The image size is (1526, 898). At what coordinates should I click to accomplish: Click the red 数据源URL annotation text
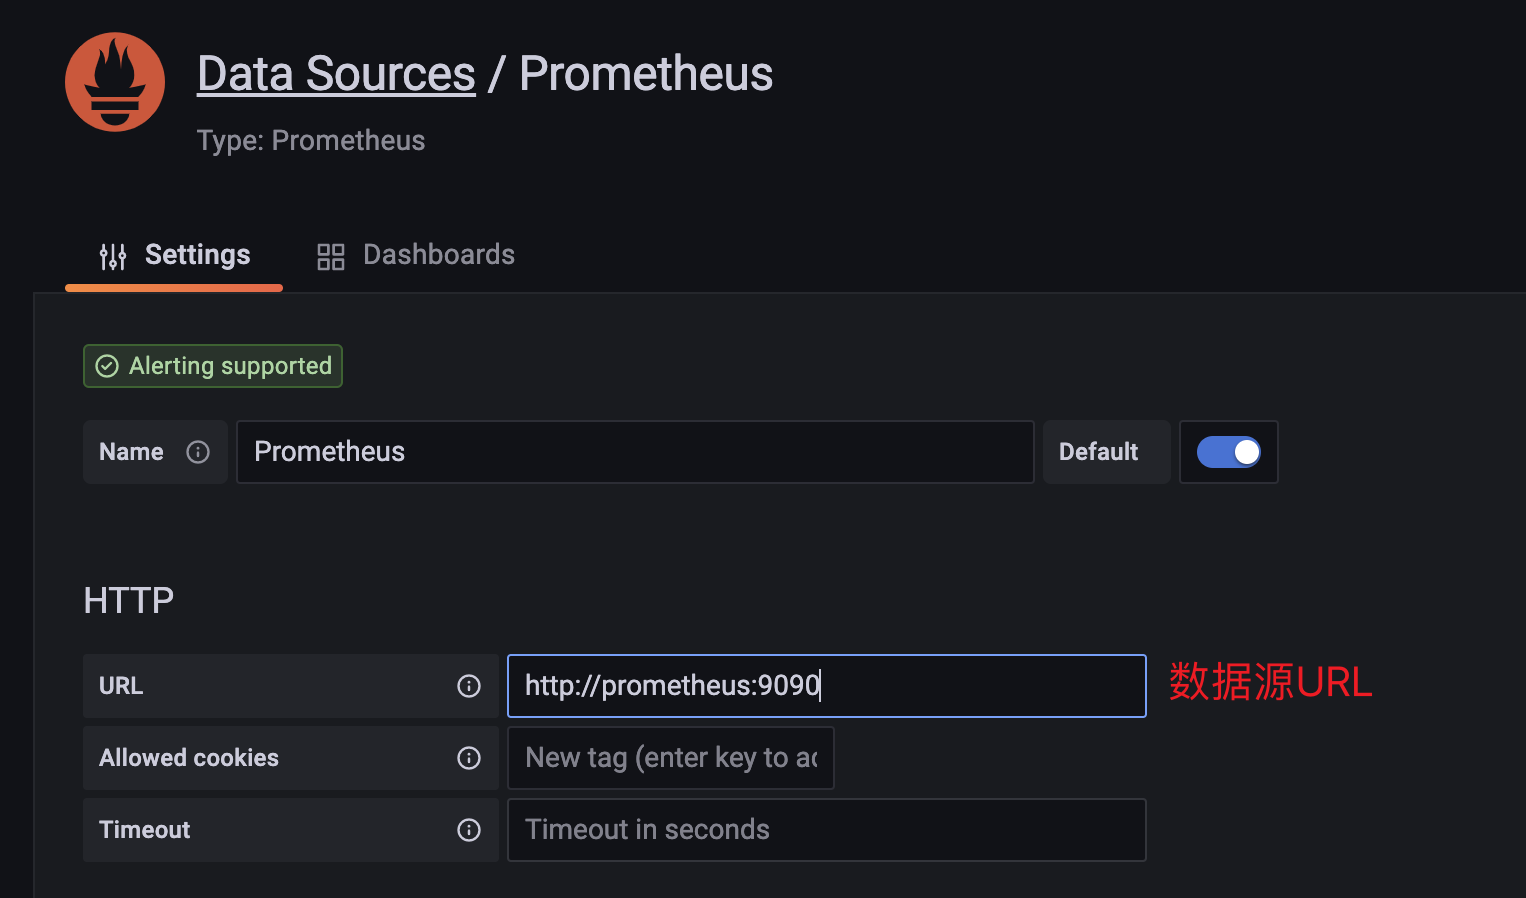(1270, 682)
